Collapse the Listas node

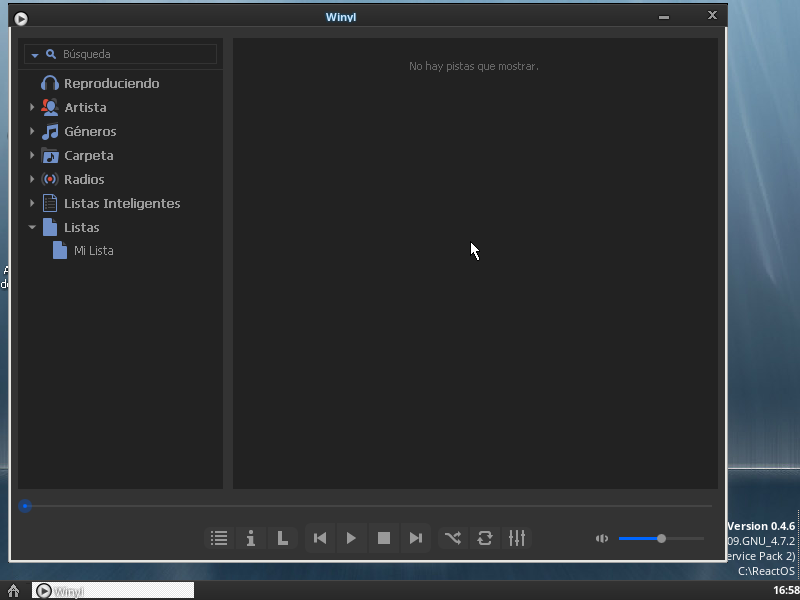[x=32, y=227]
